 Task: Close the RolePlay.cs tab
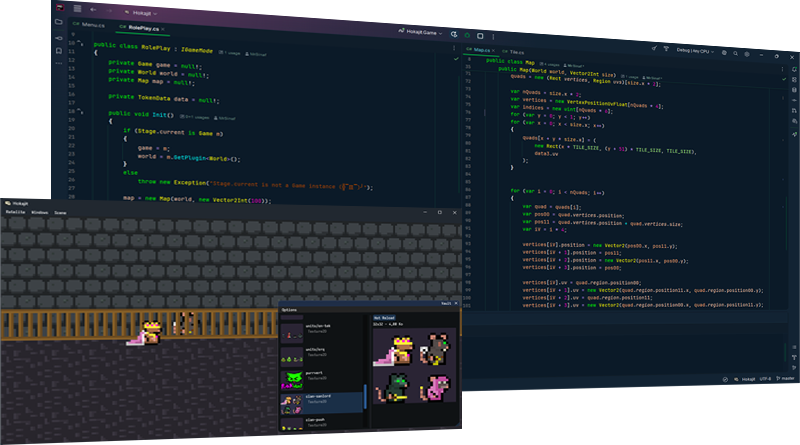[x=163, y=29]
